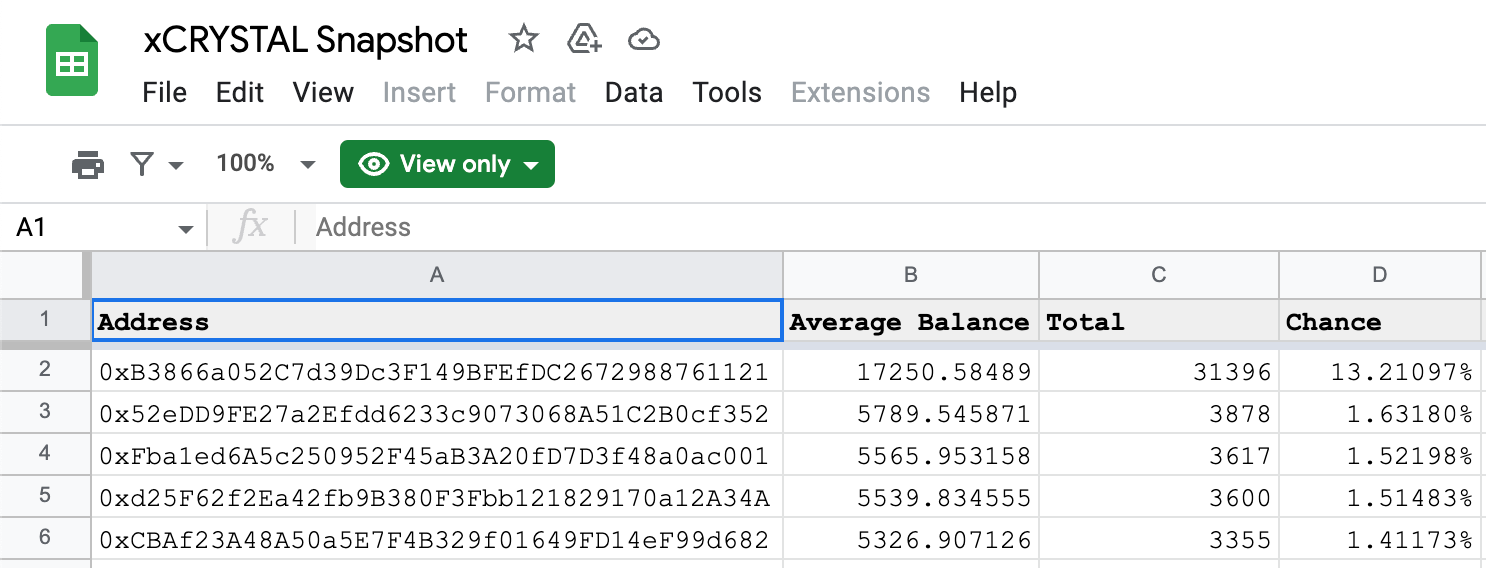Open the Data menu

tap(634, 93)
